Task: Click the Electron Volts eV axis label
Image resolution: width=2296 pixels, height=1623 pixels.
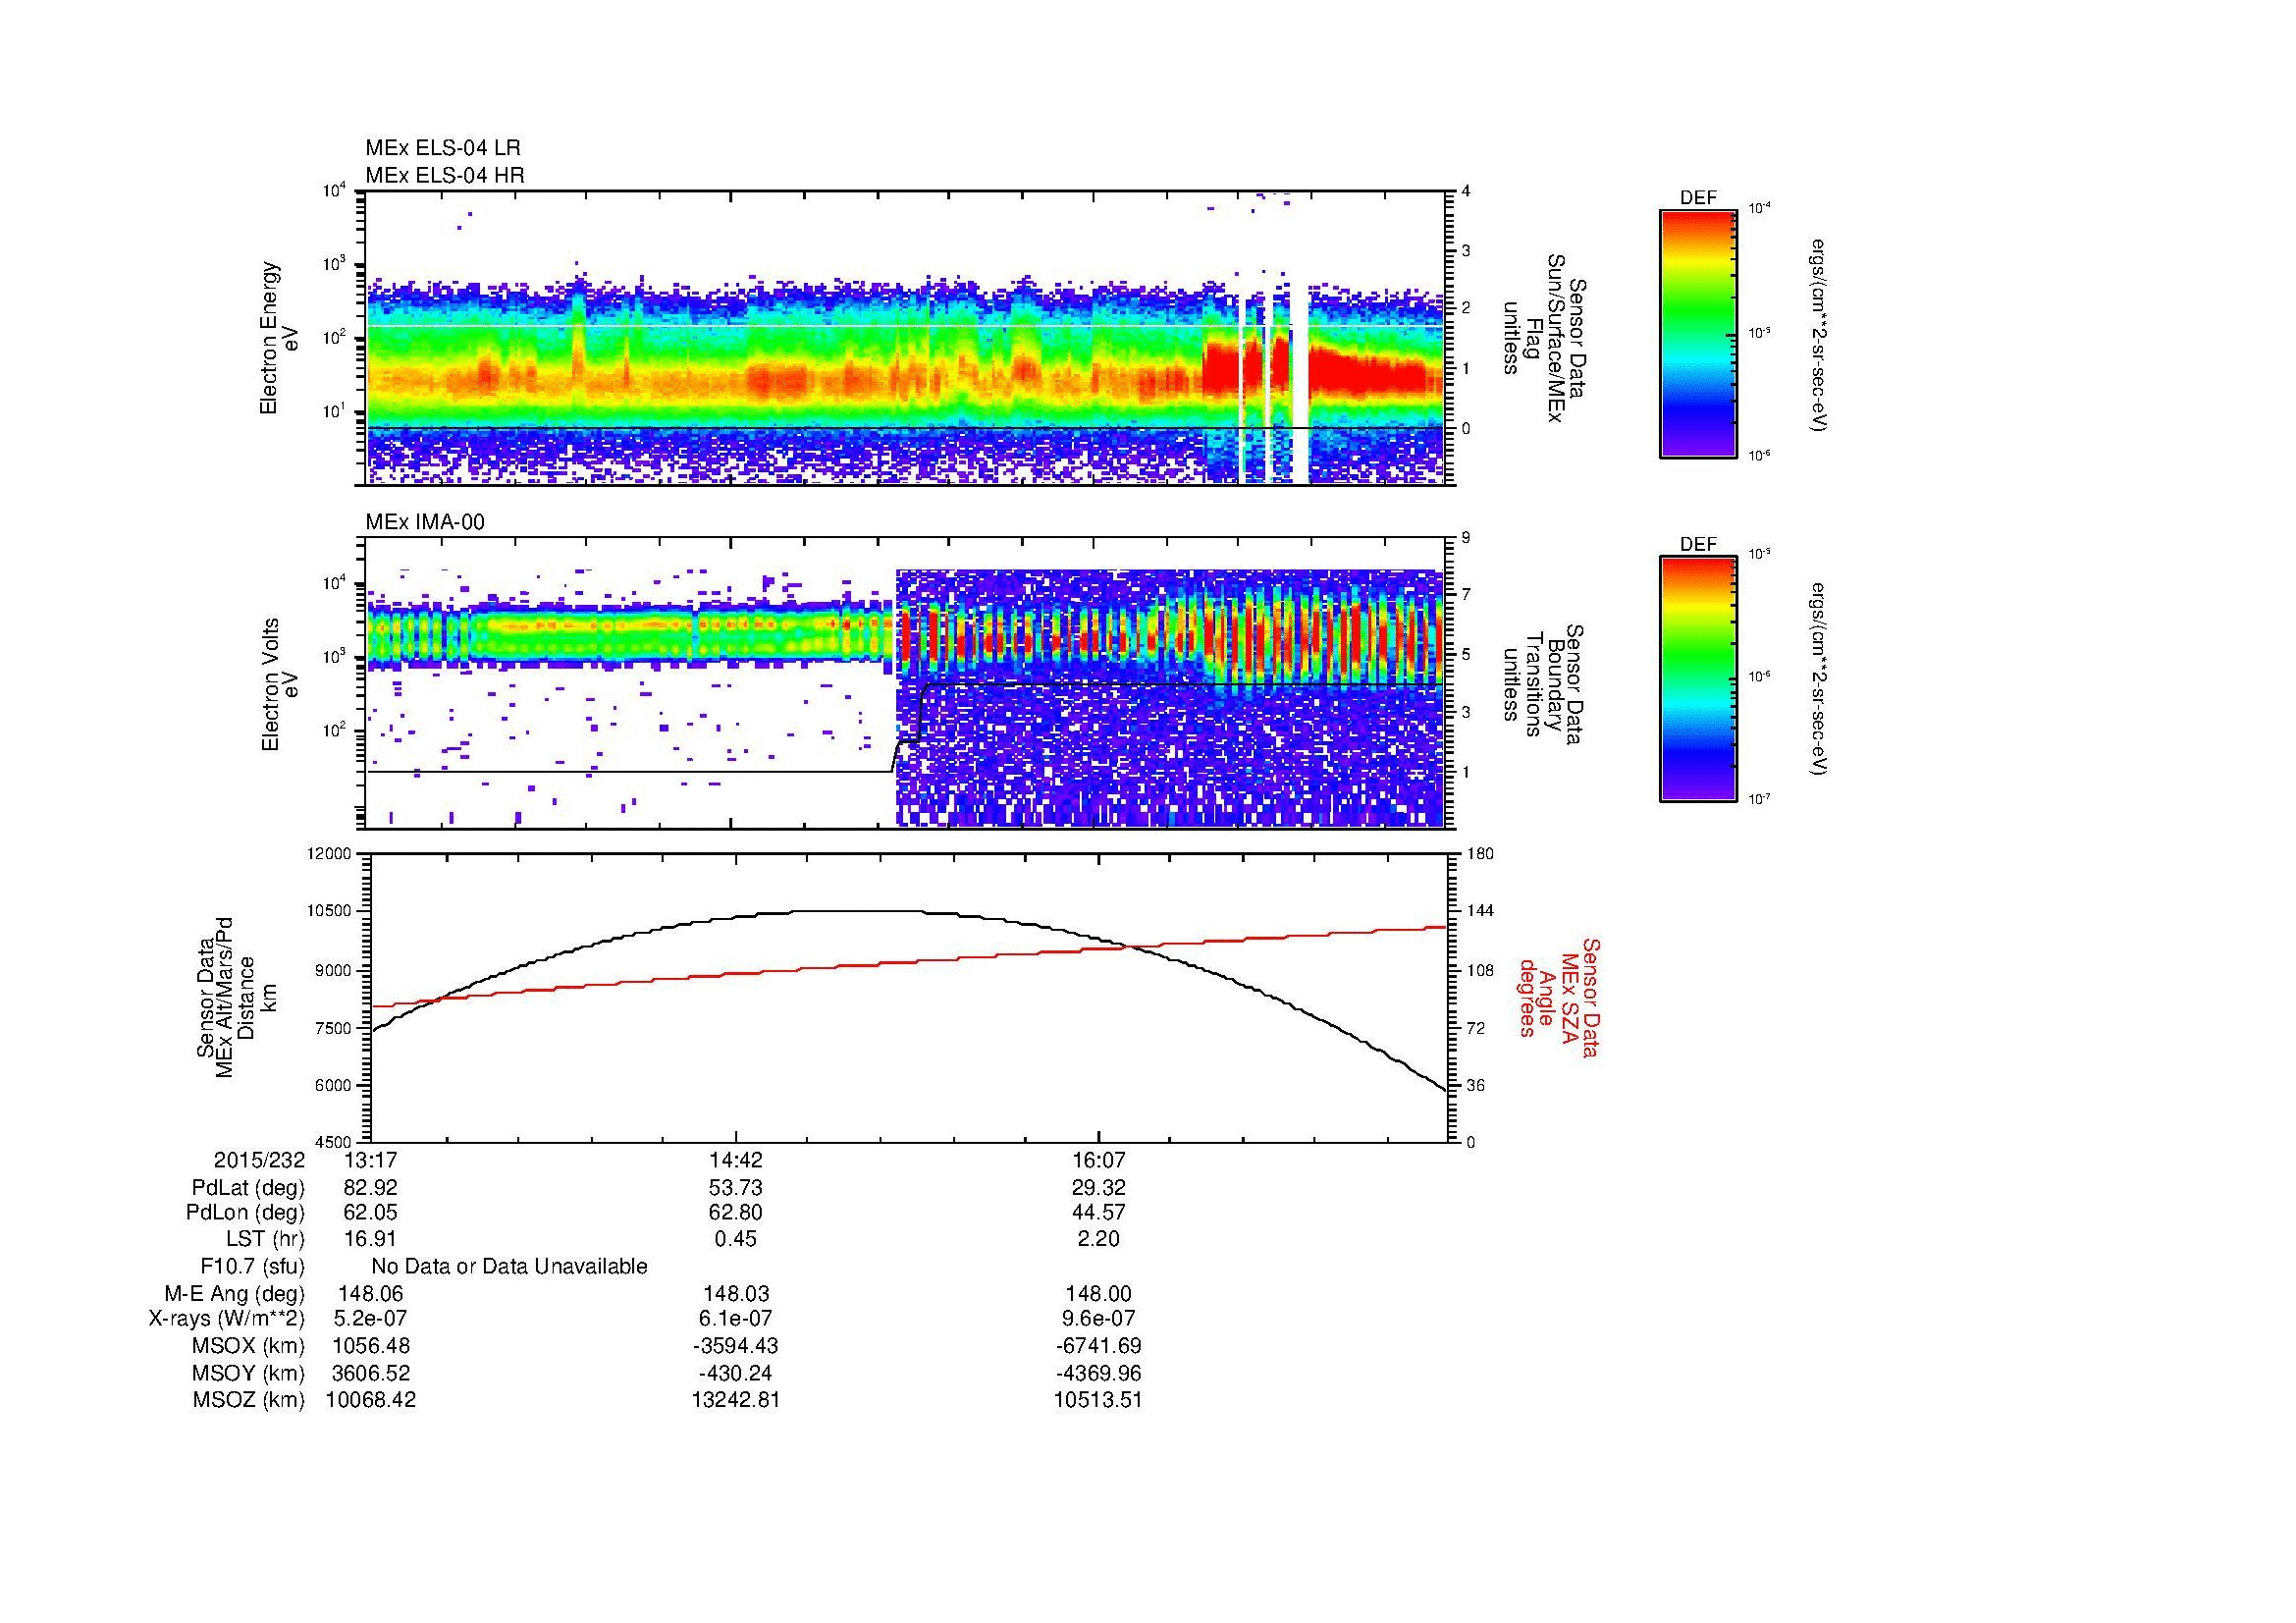Action: click(x=280, y=684)
